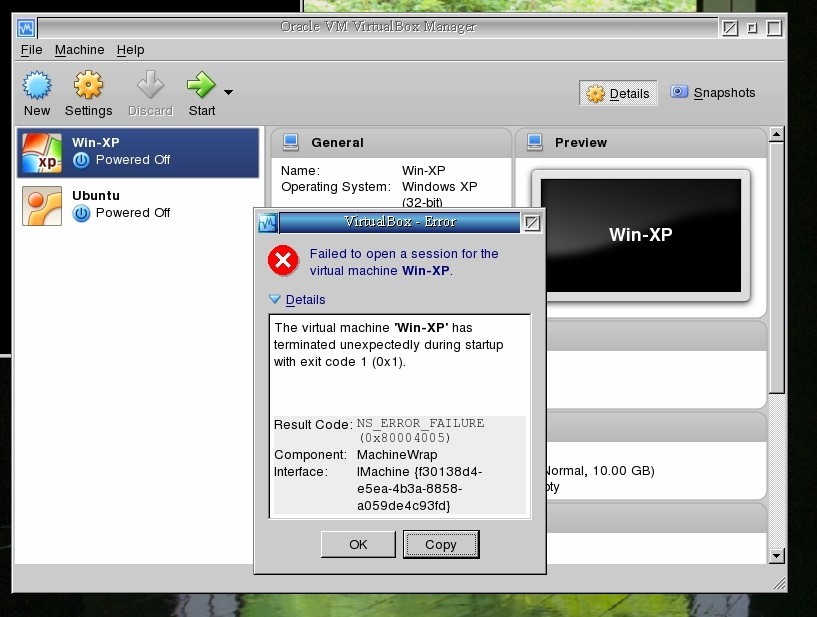The width and height of the screenshot is (817, 617).
Task: Click the 'Windows XP (32-bit)' operating system value
Action: (x=439, y=194)
